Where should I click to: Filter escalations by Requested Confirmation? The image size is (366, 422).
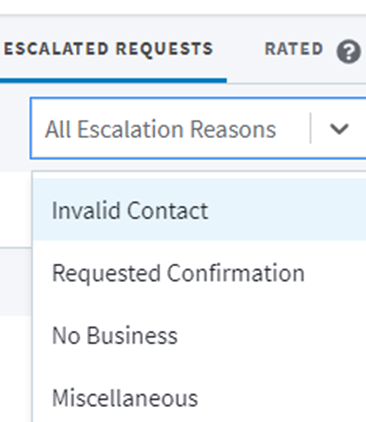pyautogui.click(x=199, y=273)
